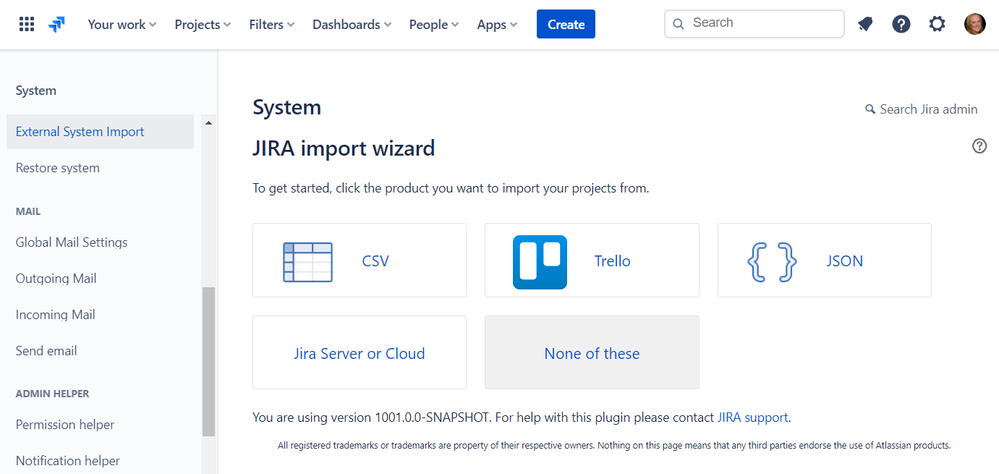Click the sidebar scrollbar thumb
The width and height of the screenshot is (999, 474).
tap(208, 361)
